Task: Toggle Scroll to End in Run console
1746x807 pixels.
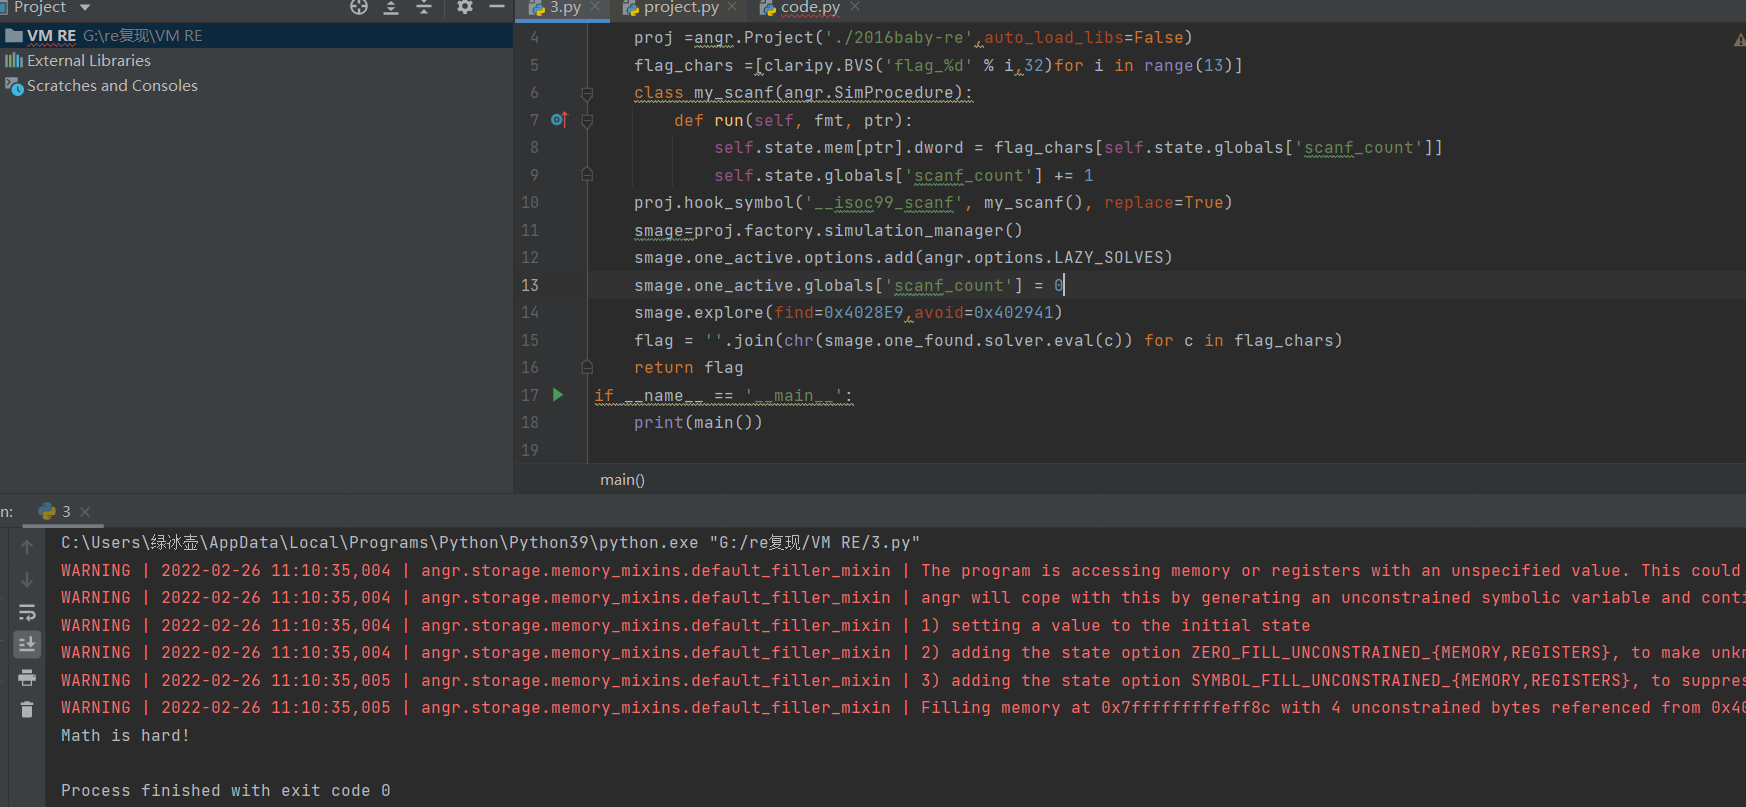Action: tap(27, 644)
